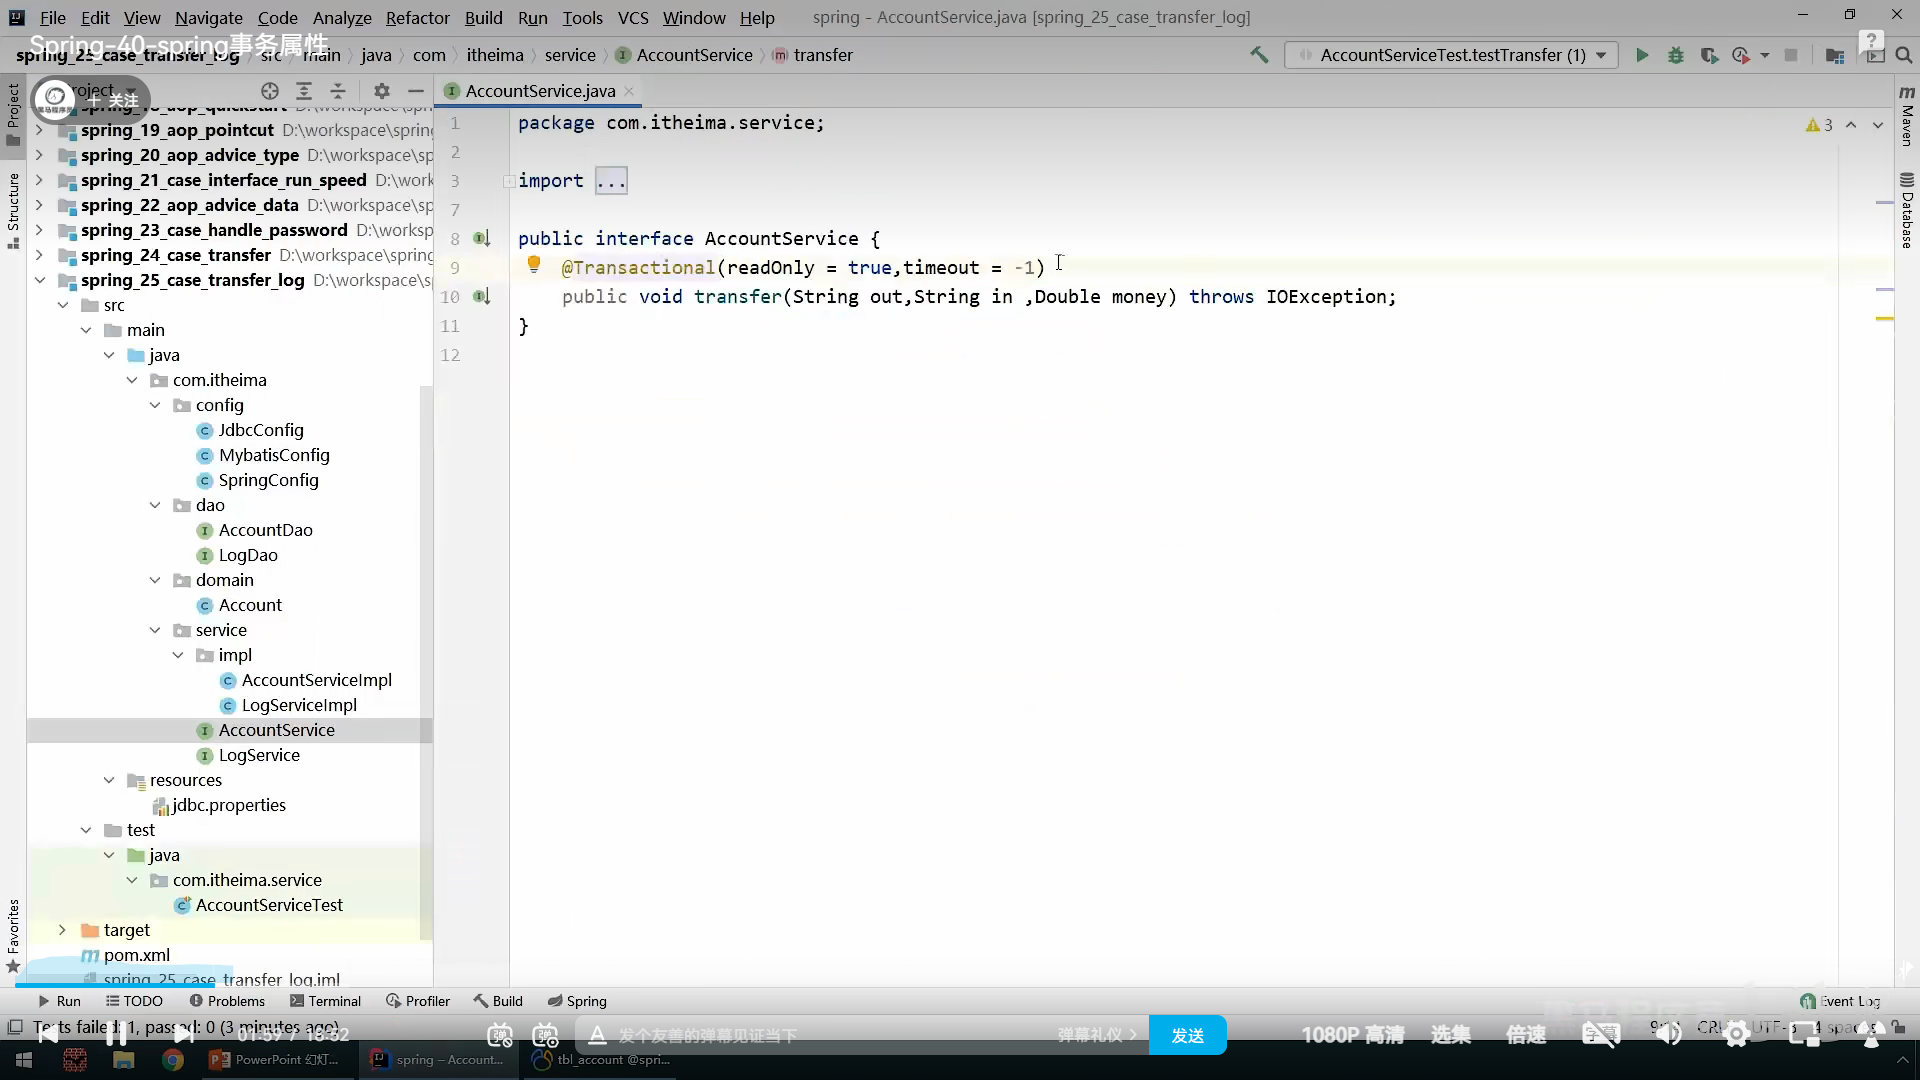Toggle the video player volume icon
The width and height of the screenshot is (1920, 1080).
tap(1668, 1035)
